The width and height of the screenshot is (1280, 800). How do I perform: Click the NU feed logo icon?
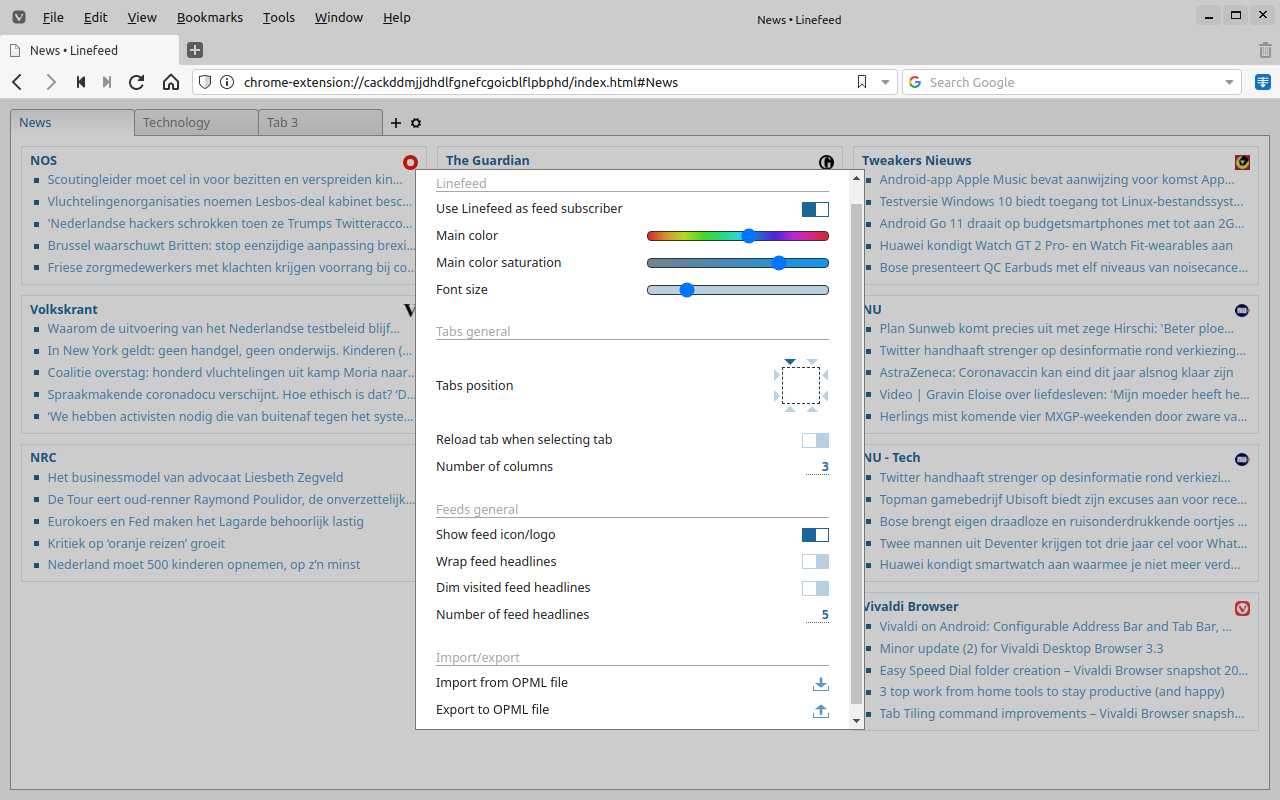pos(1242,310)
